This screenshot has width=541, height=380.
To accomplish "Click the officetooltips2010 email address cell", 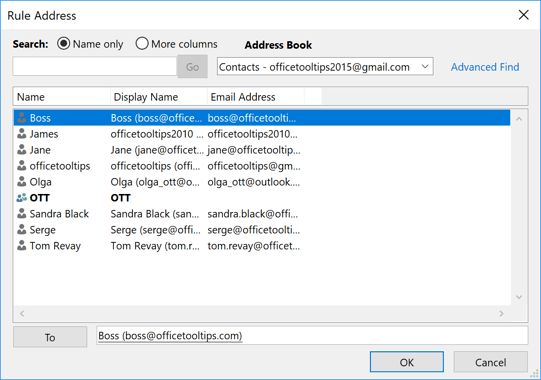I will pos(252,134).
